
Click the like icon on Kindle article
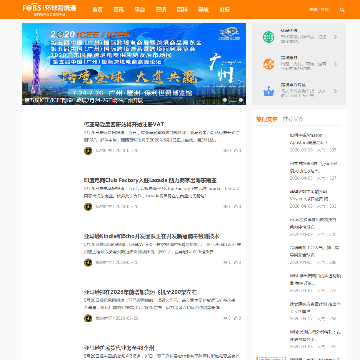(x=236, y=262)
